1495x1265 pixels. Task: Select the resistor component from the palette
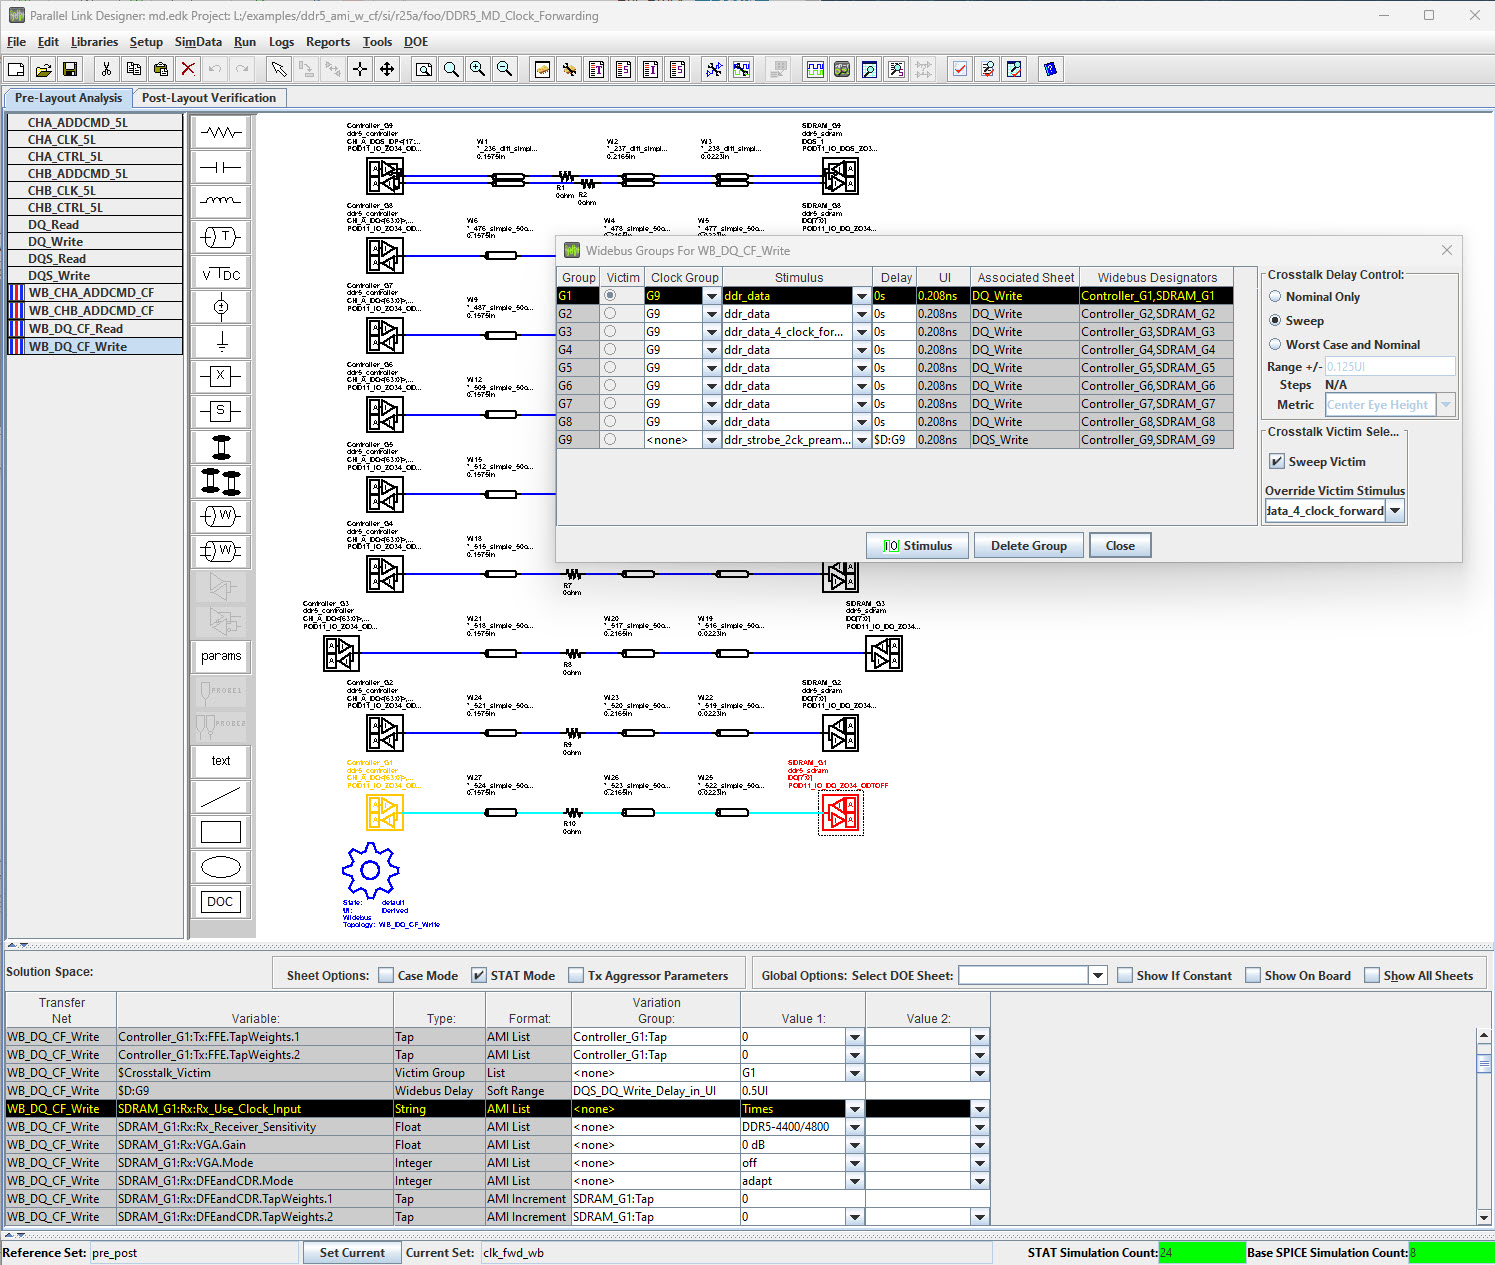221,132
